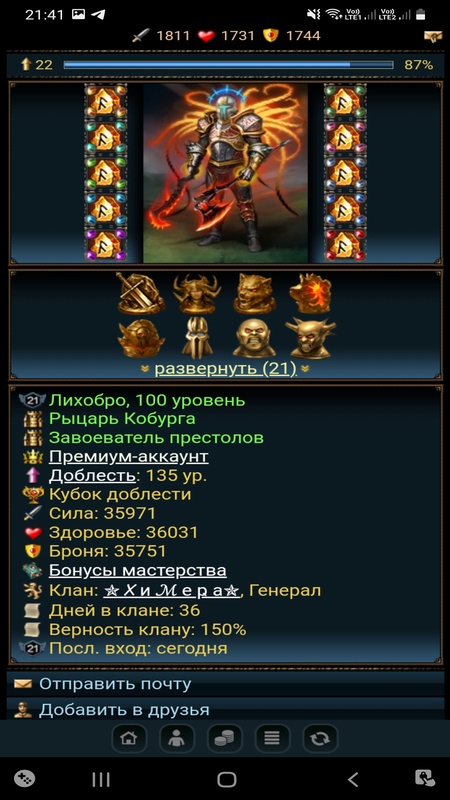Open Бонусы мастерства link
The width and height of the screenshot is (450, 800).
point(138,570)
